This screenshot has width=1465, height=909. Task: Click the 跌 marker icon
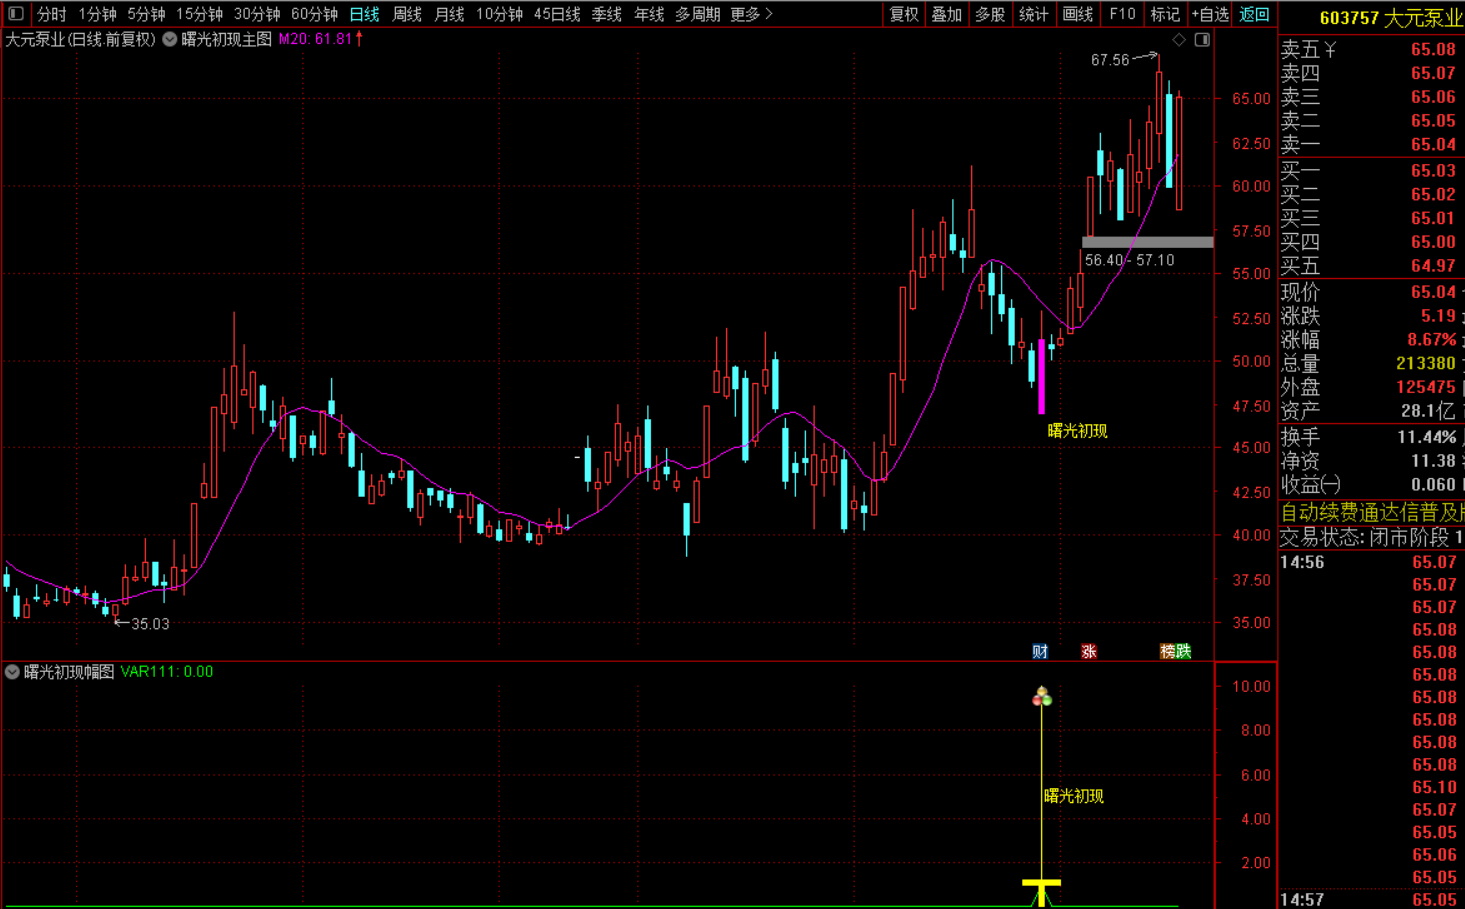[1183, 651]
